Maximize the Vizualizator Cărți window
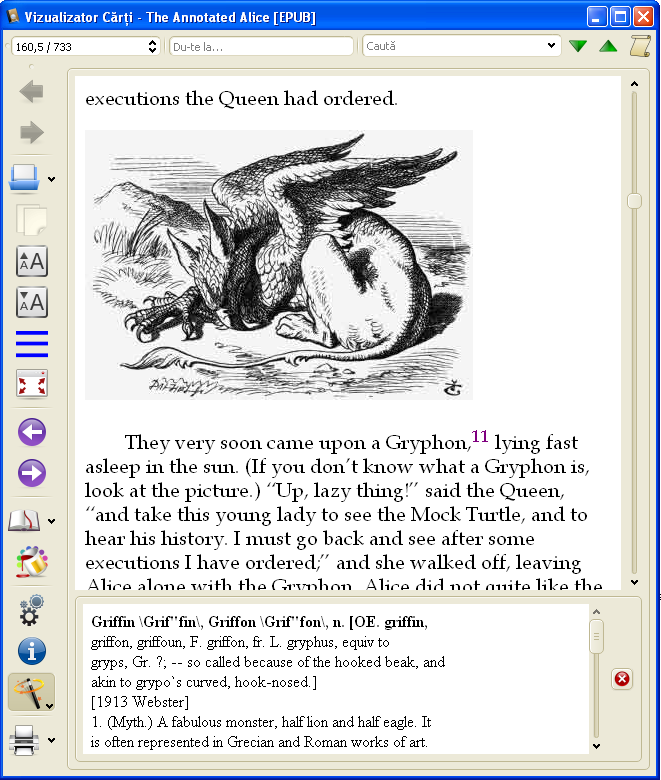Viewport: 661px width, 780px height. [x=620, y=16]
